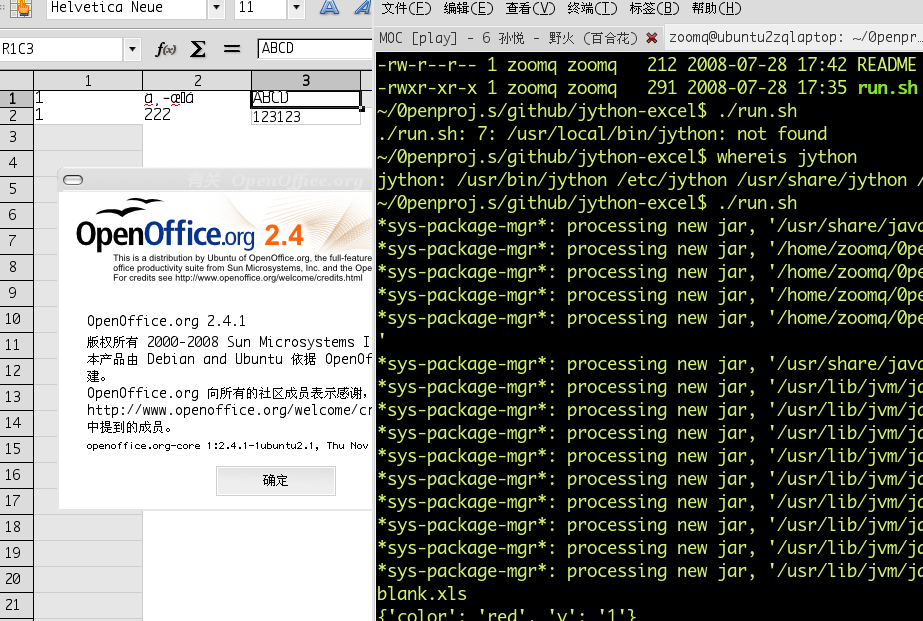Open the font size 11 dropdown
Viewport: 923px width, 621px height.
pos(296,9)
